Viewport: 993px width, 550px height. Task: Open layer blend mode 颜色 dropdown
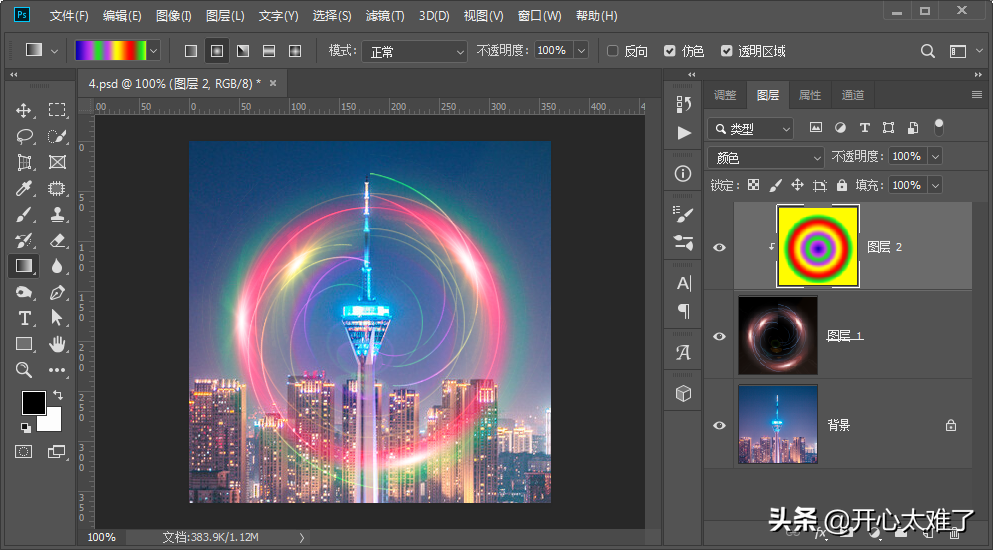pos(766,157)
